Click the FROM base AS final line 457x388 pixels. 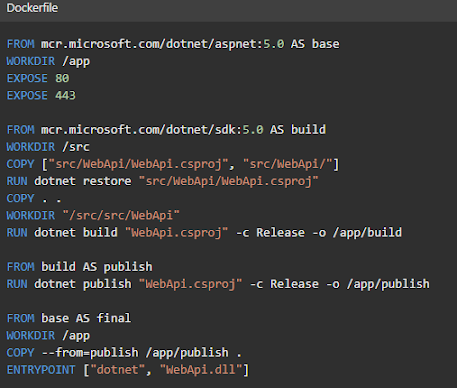(69, 318)
